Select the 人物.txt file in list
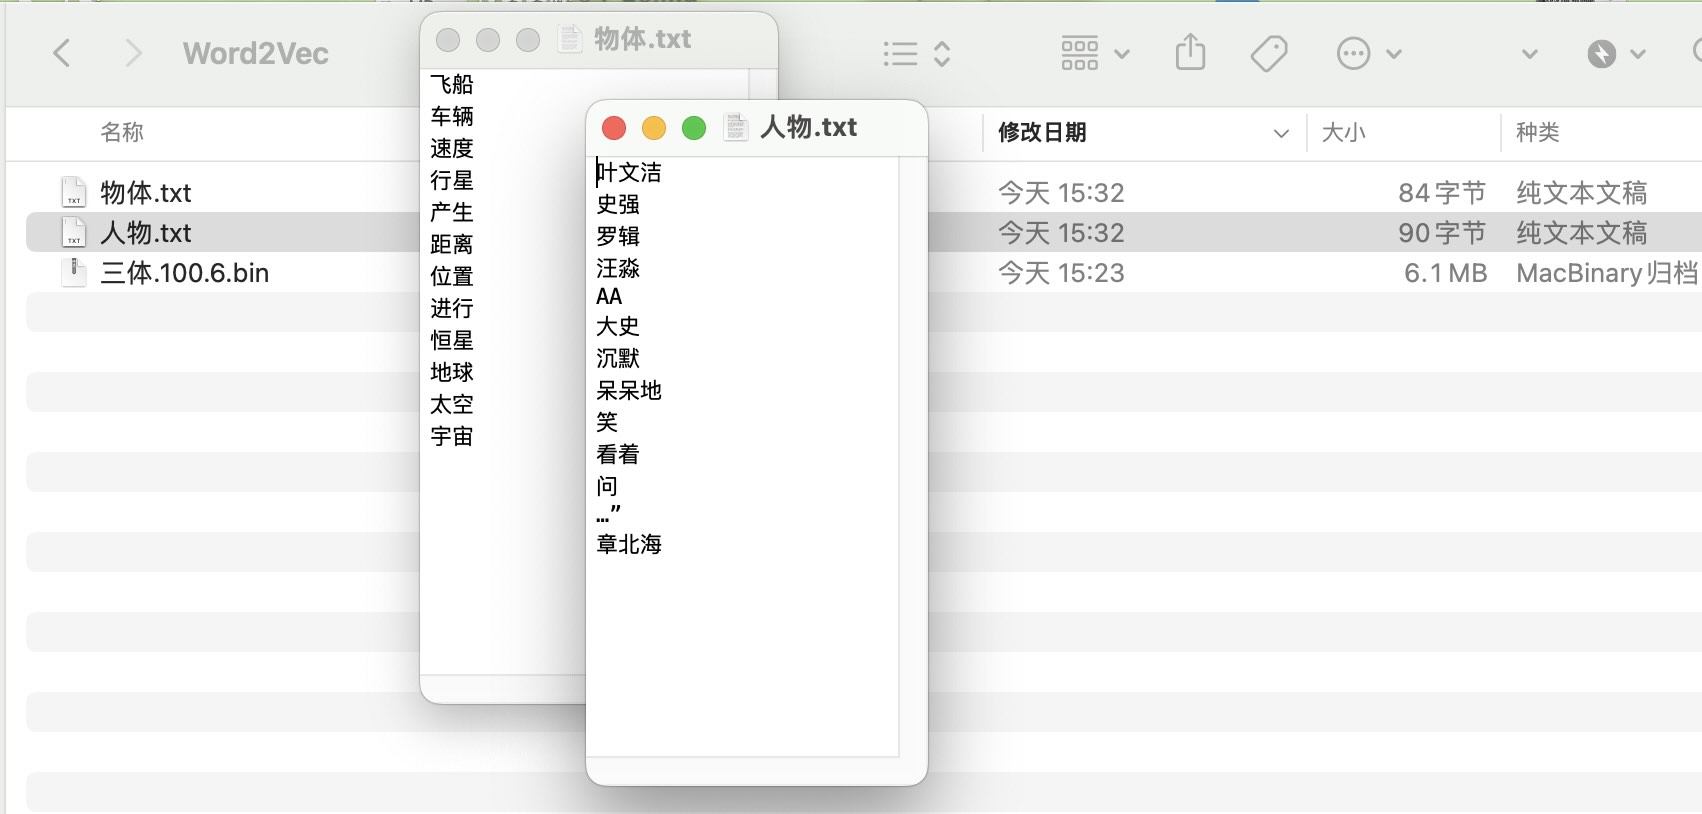This screenshot has width=1702, height=814. tap(146, 233)
